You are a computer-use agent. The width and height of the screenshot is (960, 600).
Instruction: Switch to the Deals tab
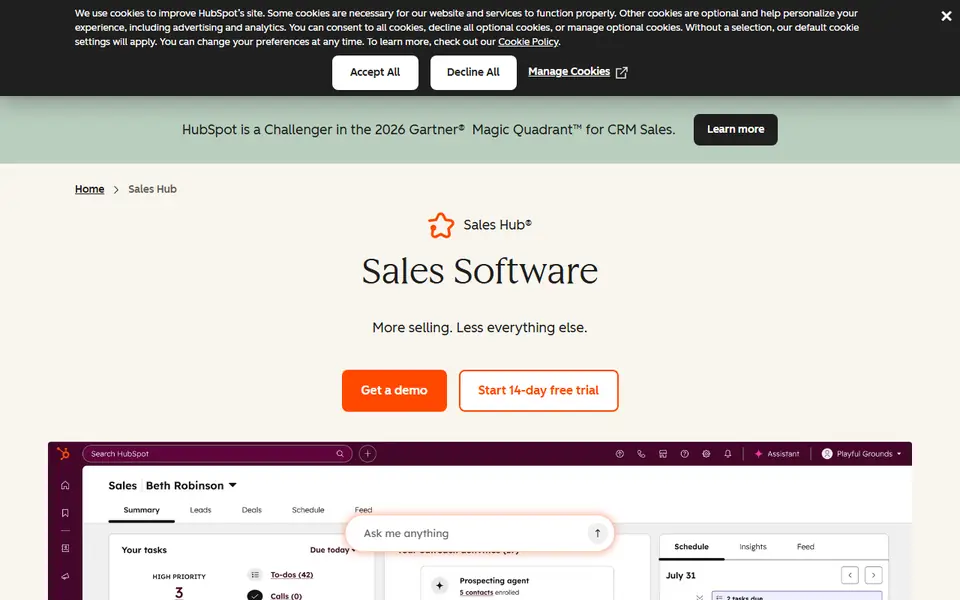coord(252,510)
